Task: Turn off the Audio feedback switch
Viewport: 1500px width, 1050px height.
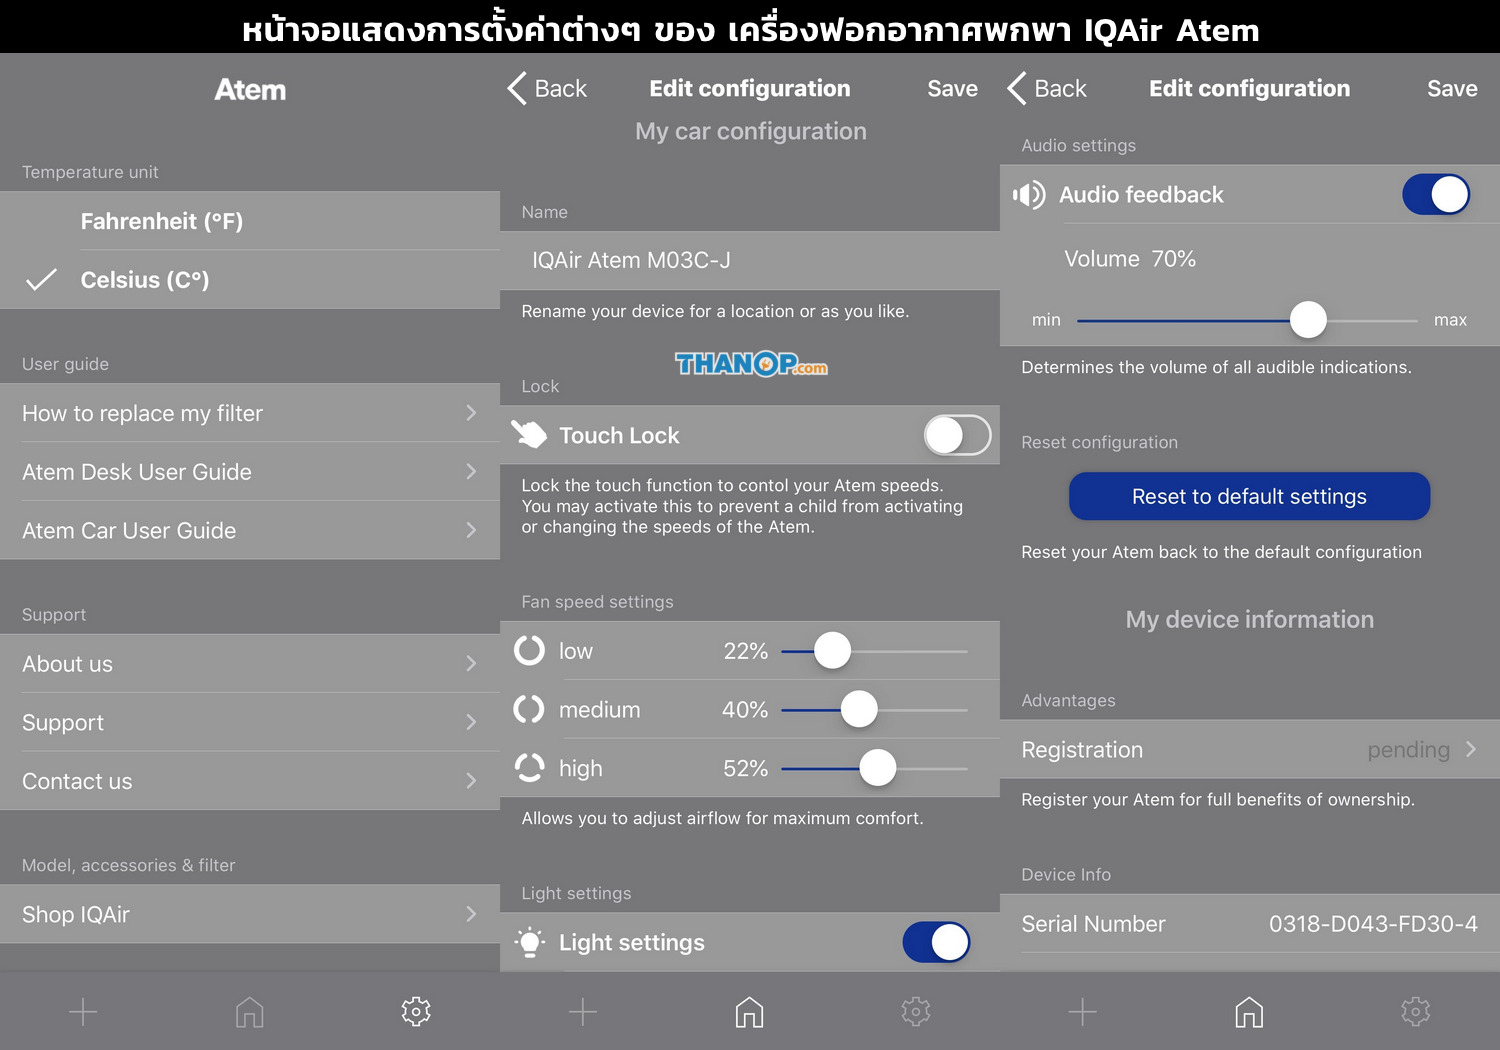Action: [x=1436, y=195]
